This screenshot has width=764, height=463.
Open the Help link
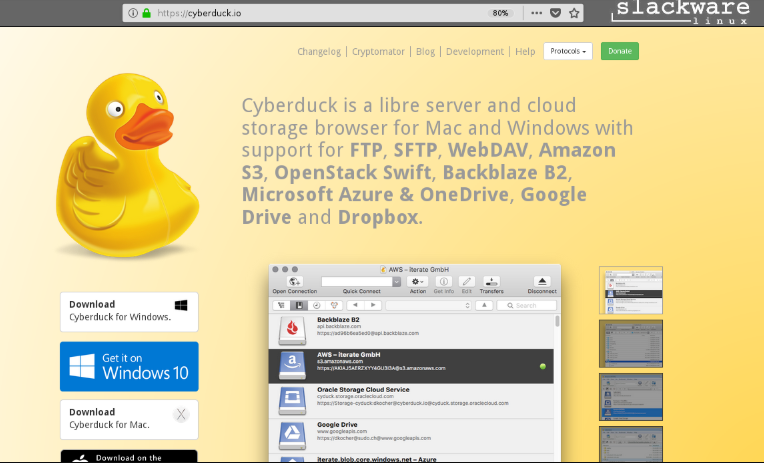coord(525,51)
